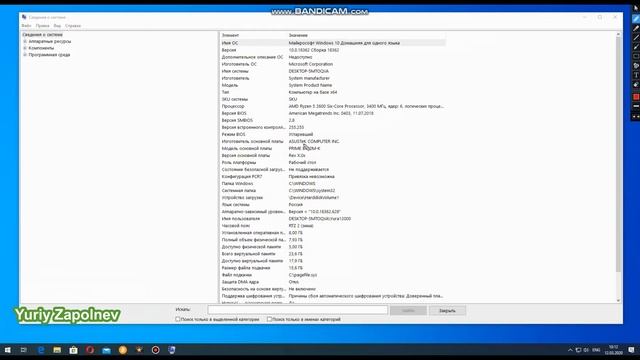Screen dimensions: 640x360
Task: Pick the pencil tool in drawing bar
Action: coord(636,28)
